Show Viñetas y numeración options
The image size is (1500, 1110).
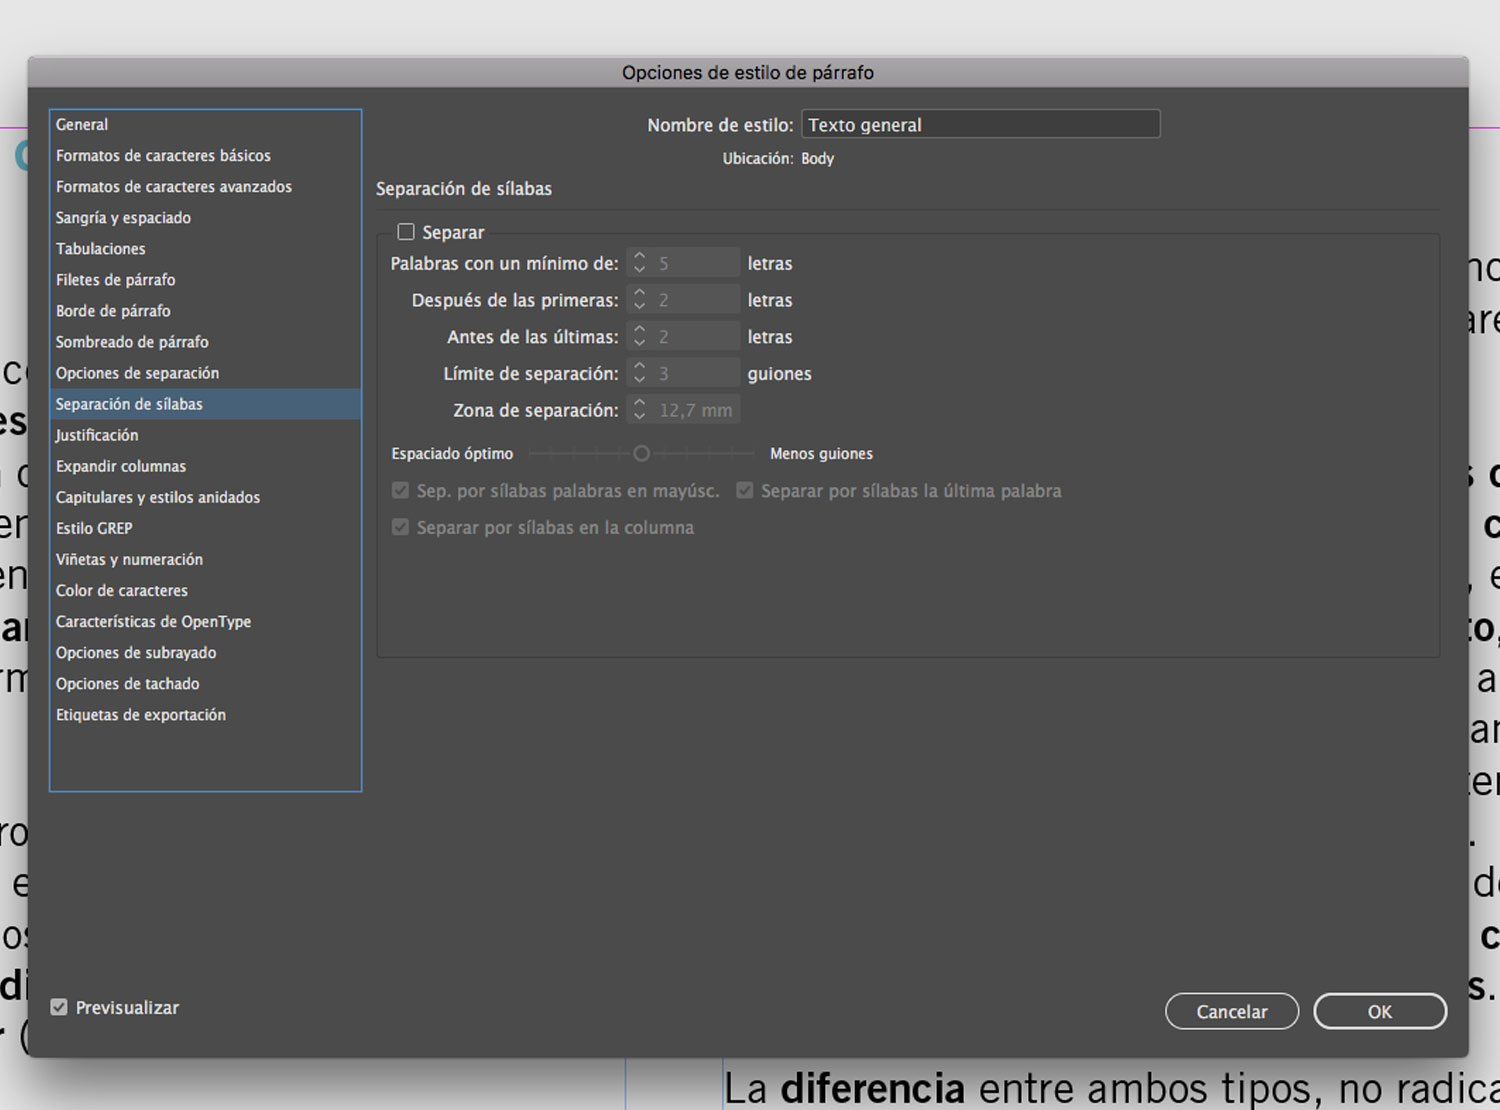point(129,559)
